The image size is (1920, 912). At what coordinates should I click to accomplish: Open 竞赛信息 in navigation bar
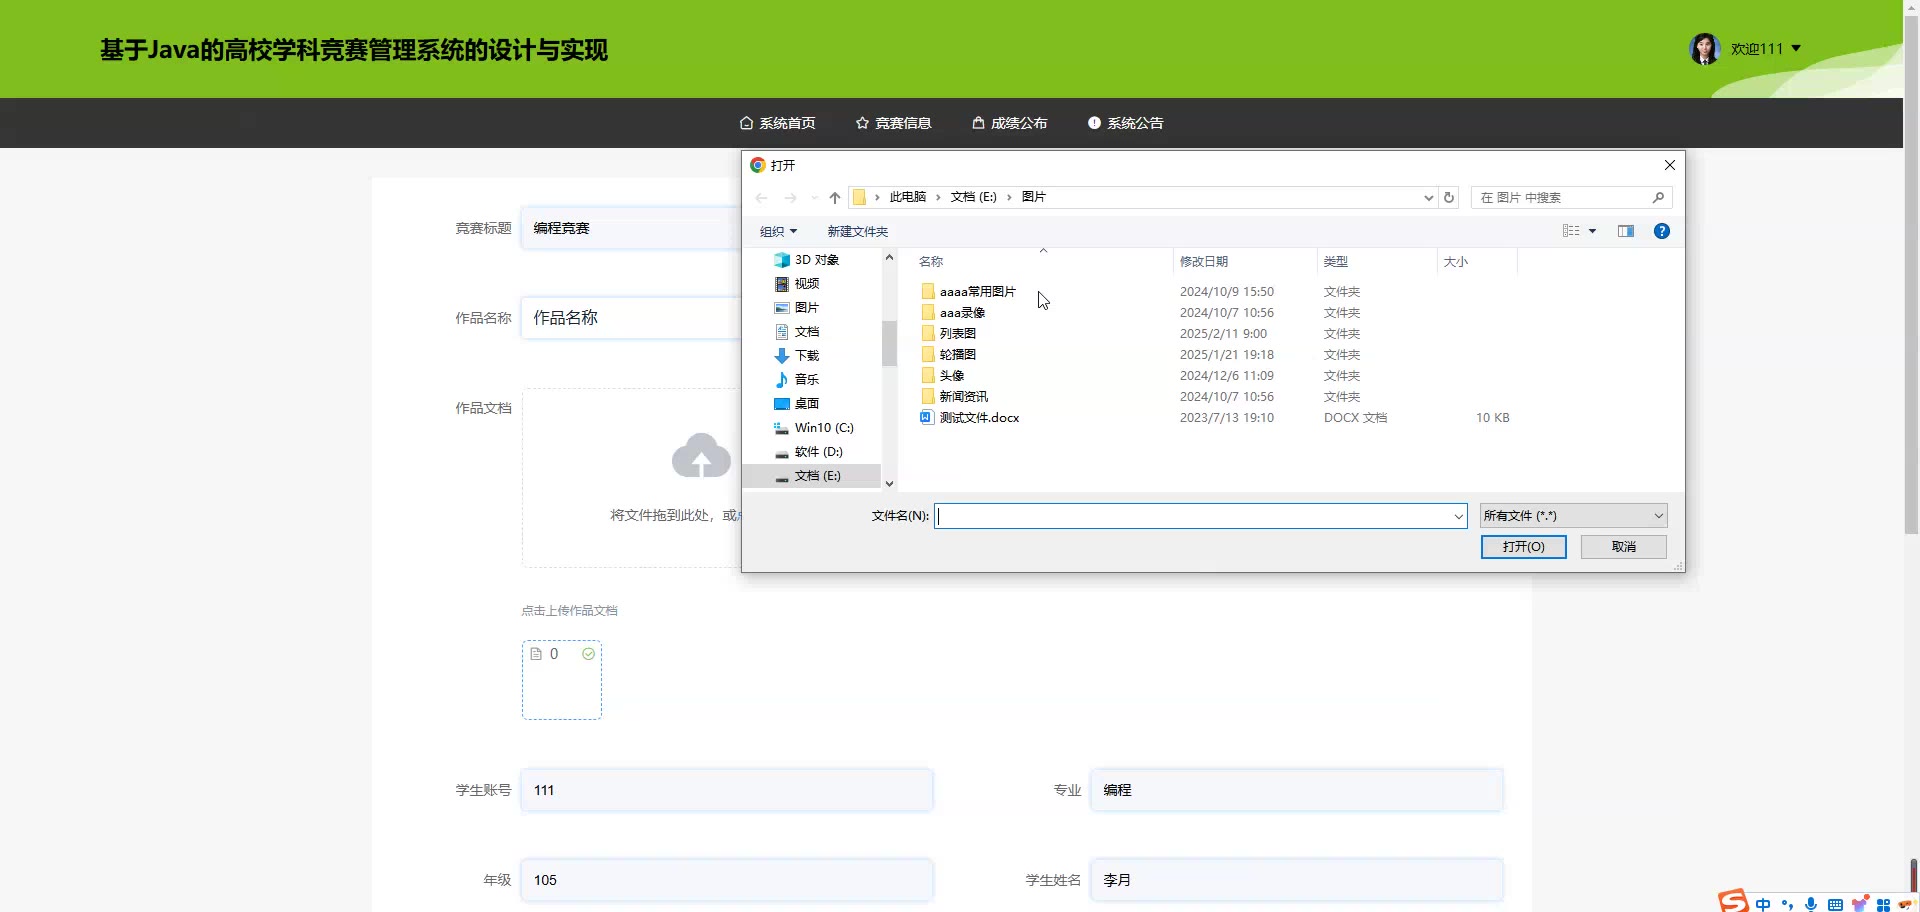coord(893,123)
